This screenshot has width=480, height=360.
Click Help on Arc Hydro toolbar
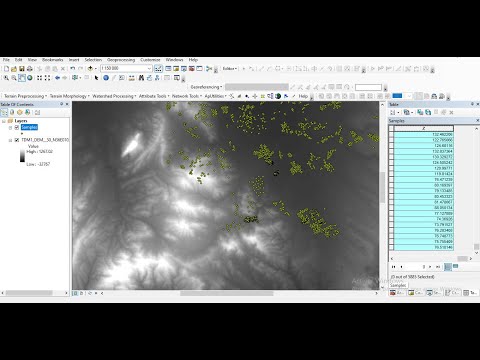click(x=303, y=96)
